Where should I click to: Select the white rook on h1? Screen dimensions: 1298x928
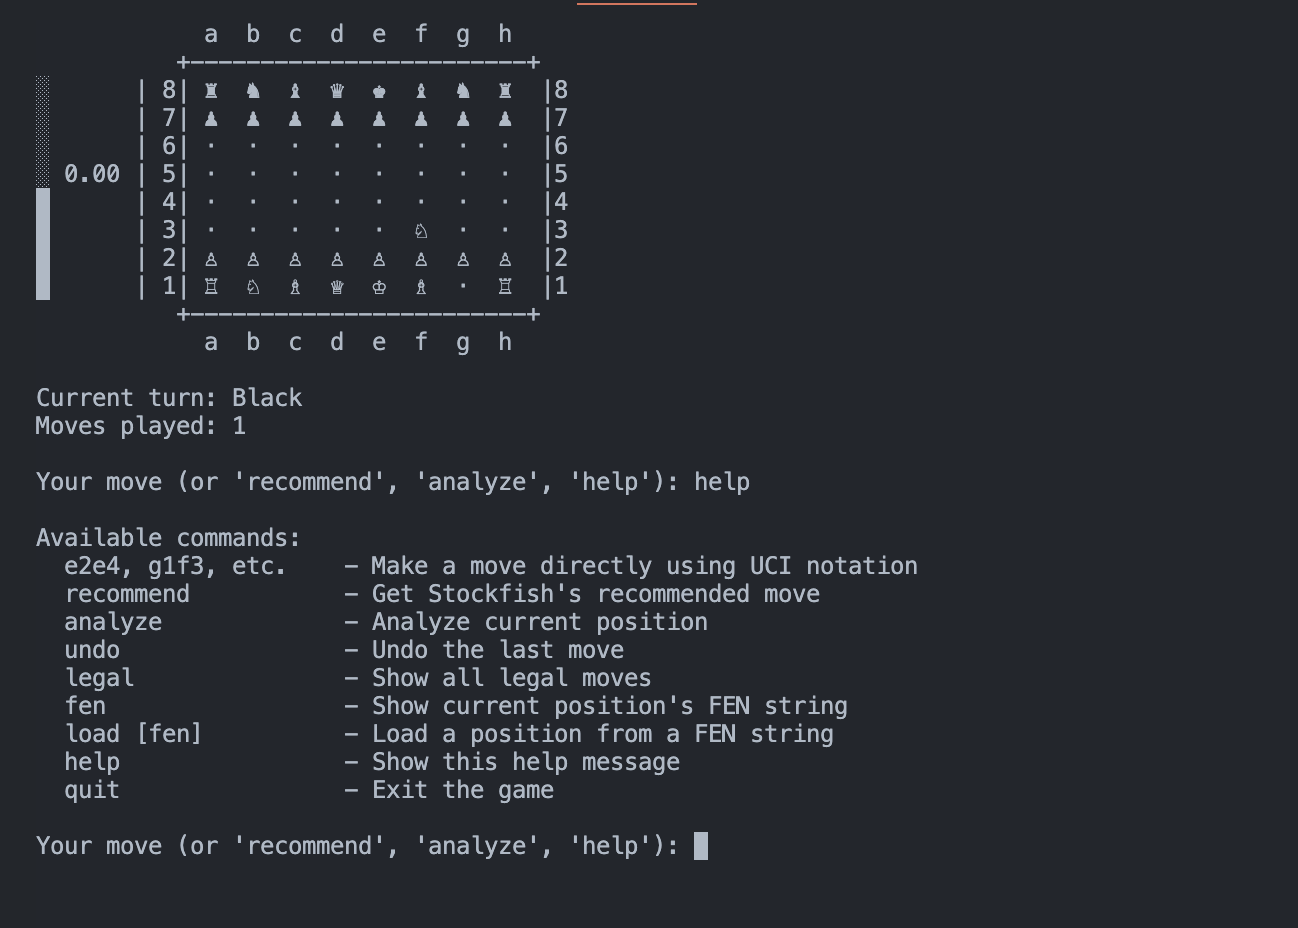point(505,287)
